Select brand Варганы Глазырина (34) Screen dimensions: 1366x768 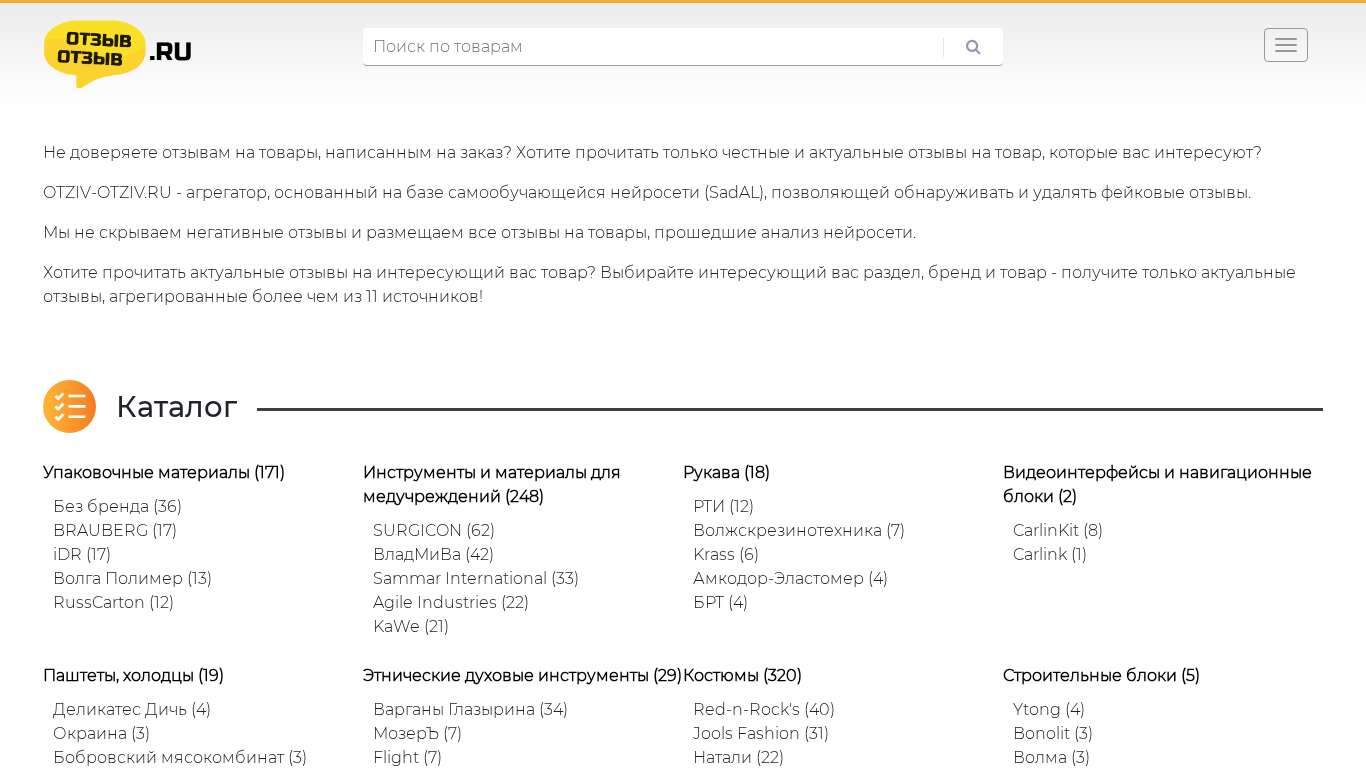[470, 709]
